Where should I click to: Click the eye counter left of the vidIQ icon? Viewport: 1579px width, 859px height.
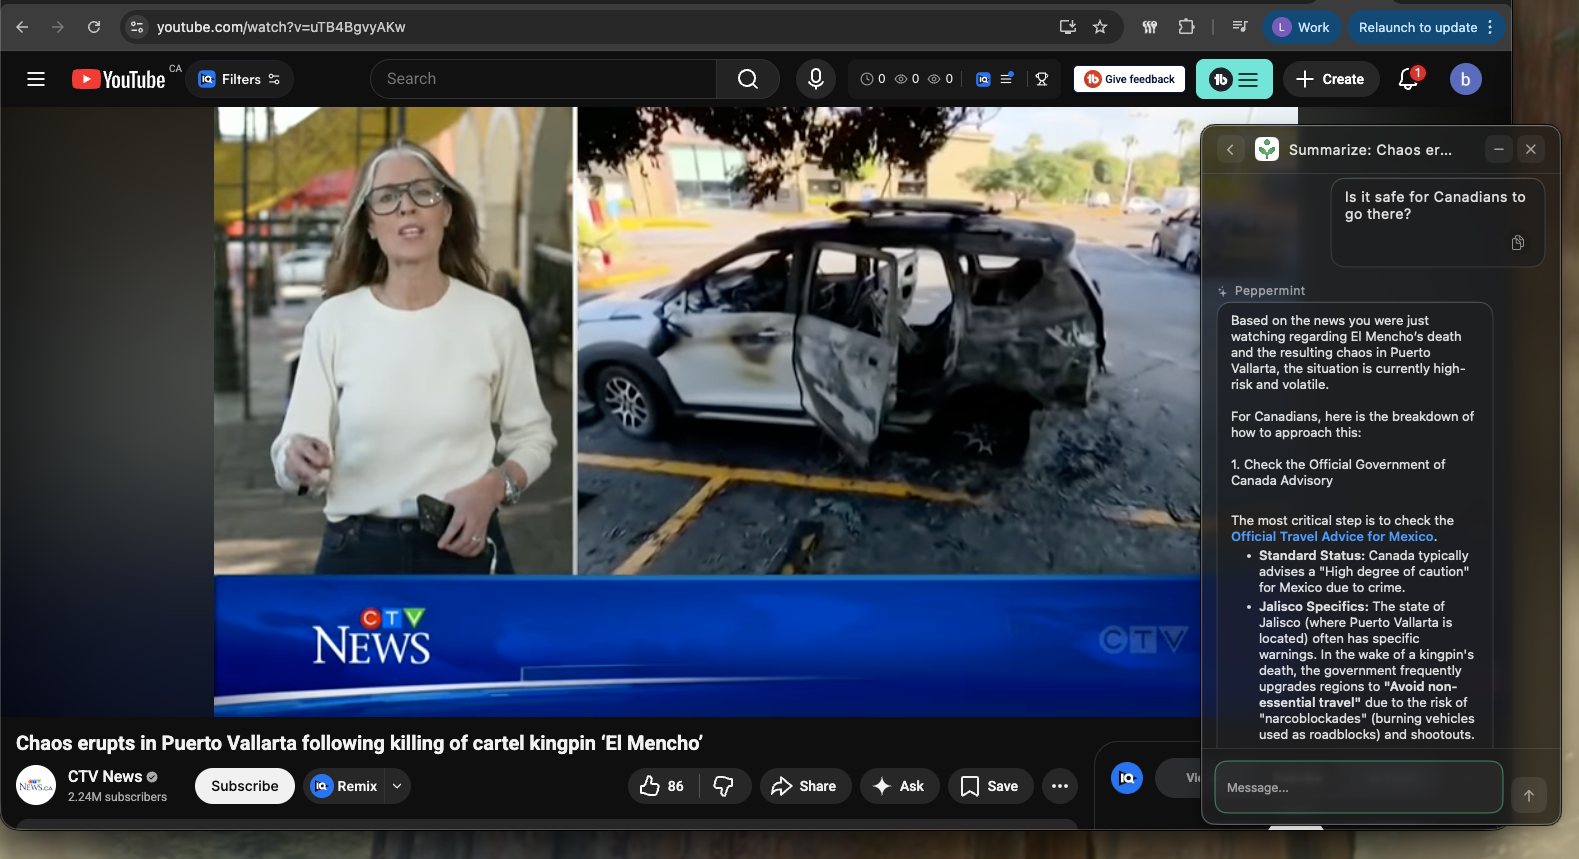940,79
